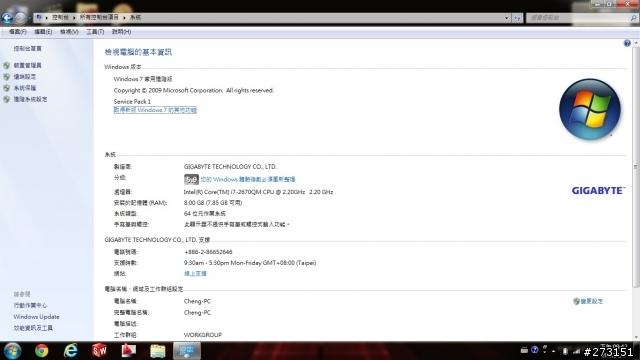The width and height of the screenshot is (640, 360).
Task: Click the Control Panel icon in address bar
Action: coord(39,18)
